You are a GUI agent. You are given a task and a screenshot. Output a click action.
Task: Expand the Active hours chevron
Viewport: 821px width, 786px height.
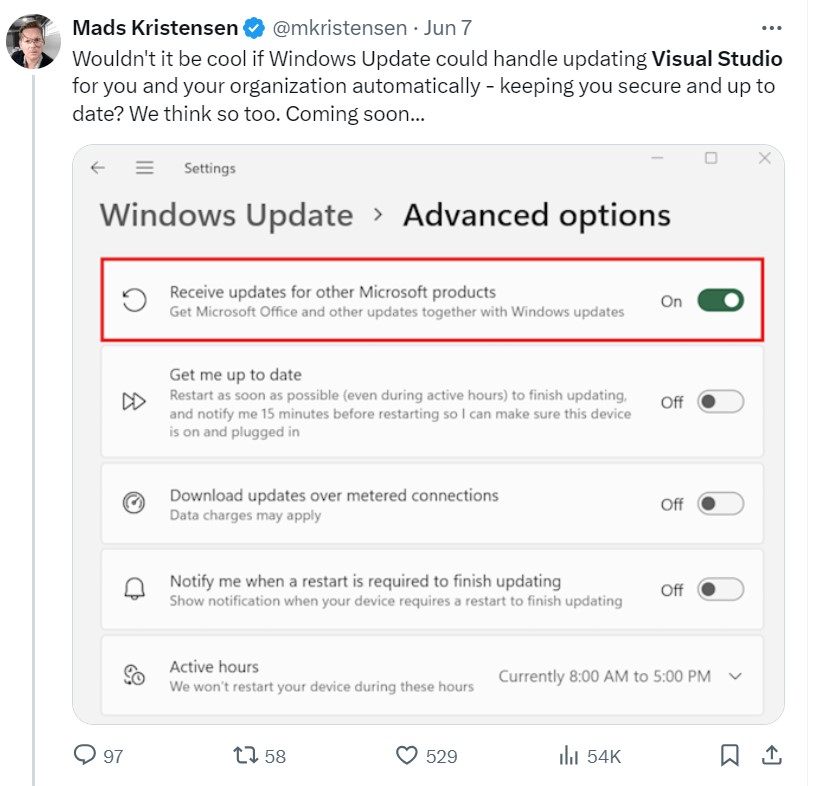736,676
